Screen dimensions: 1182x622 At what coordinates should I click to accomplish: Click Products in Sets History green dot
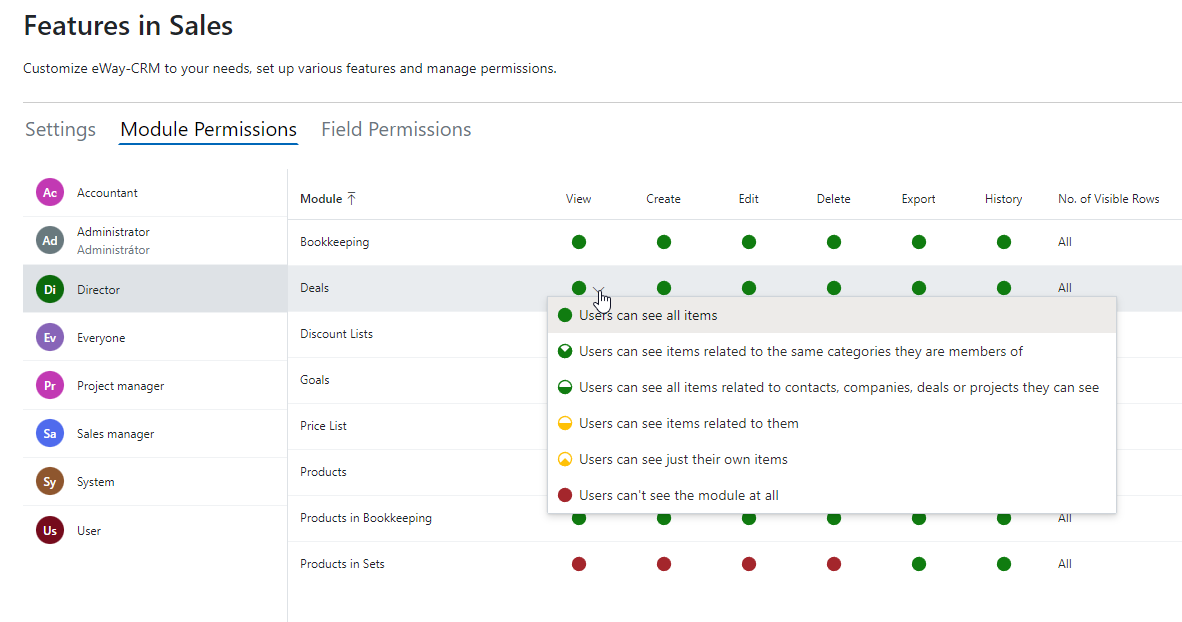[1003, 564]
